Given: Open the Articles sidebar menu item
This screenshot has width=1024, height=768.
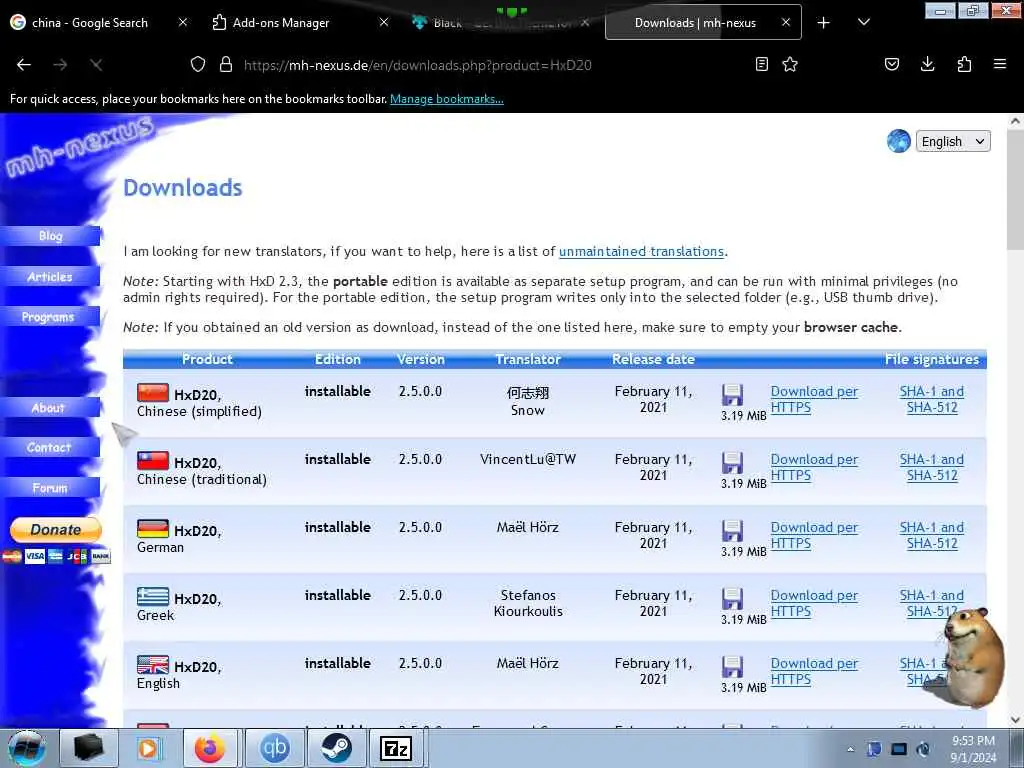Looking at the screenshot, I should pyautogui.click(x=50, y=276).
